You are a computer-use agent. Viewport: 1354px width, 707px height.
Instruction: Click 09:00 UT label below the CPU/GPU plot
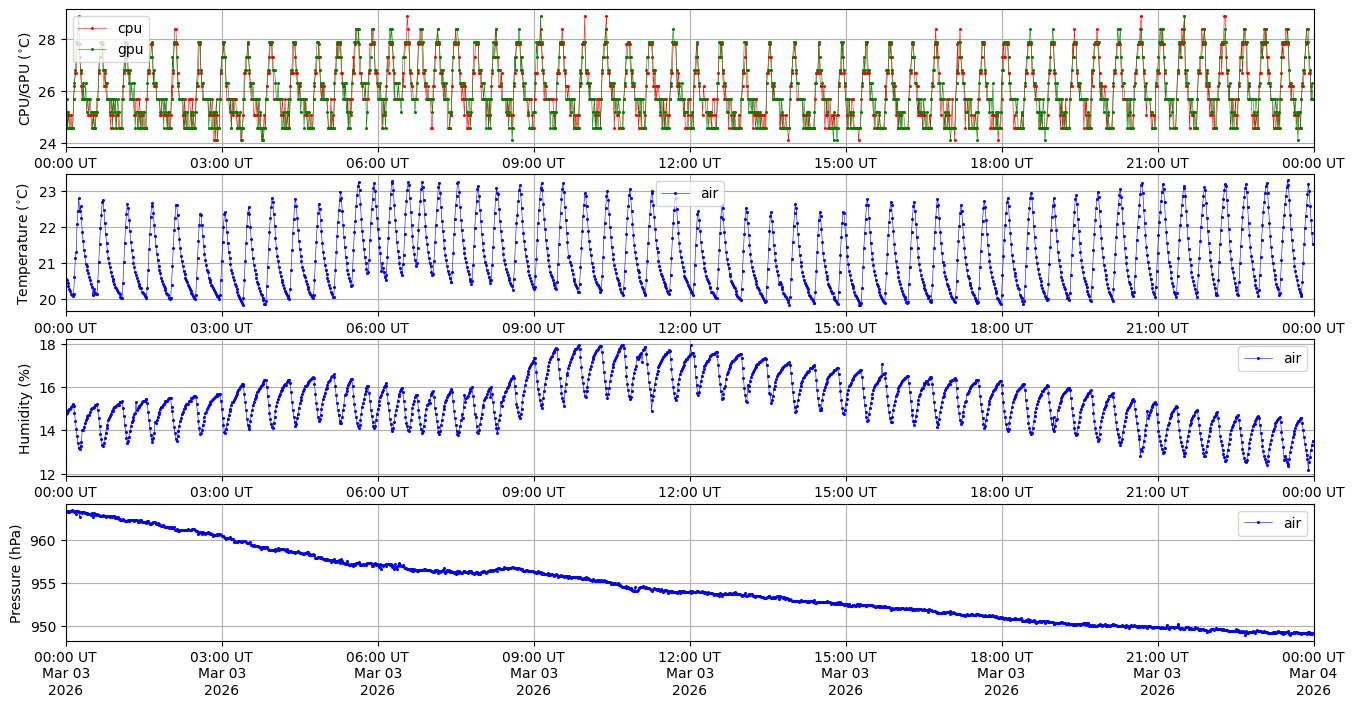(x=533, y=163)
